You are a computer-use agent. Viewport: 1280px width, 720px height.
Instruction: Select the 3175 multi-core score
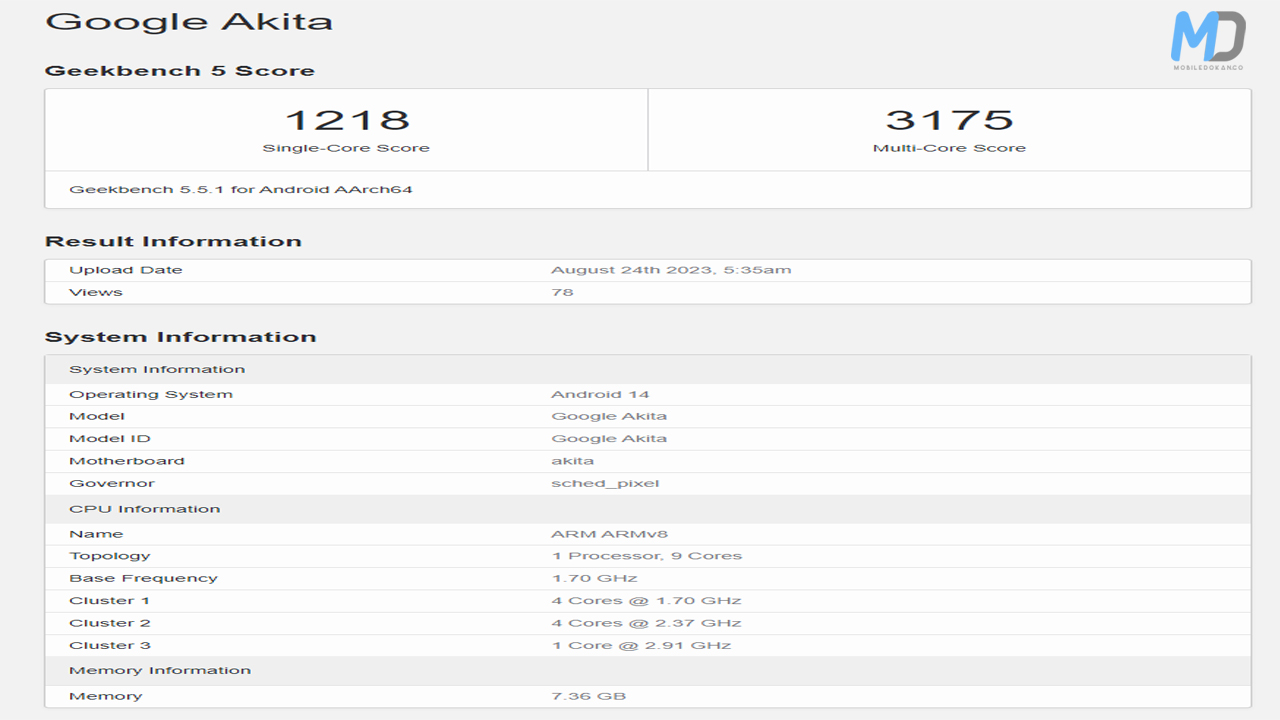coord(949,120)
